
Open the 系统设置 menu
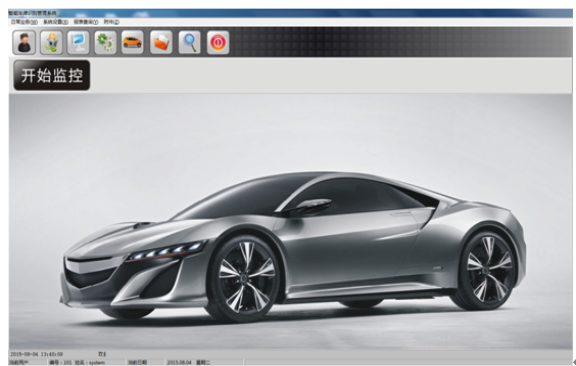56,22
